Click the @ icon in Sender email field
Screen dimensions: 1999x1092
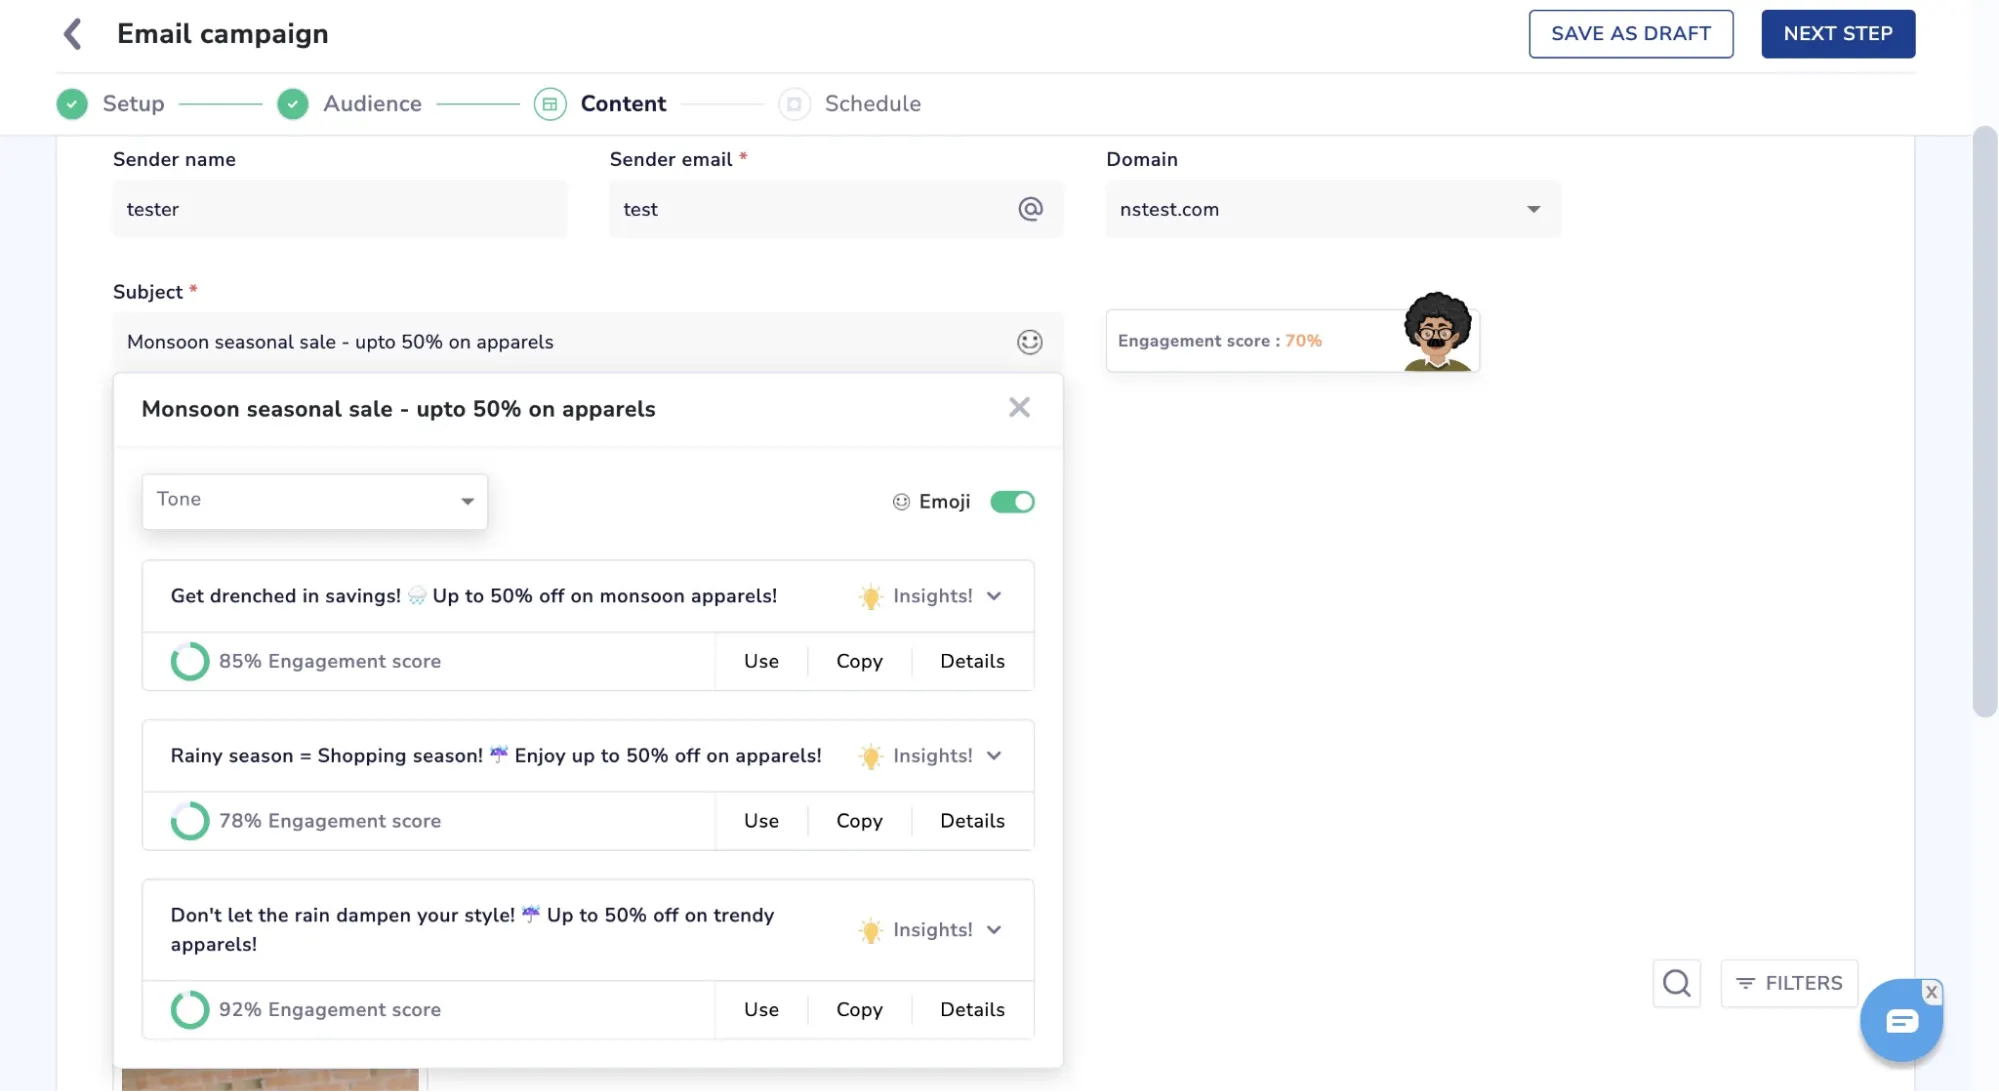(x=1032, y=209)
